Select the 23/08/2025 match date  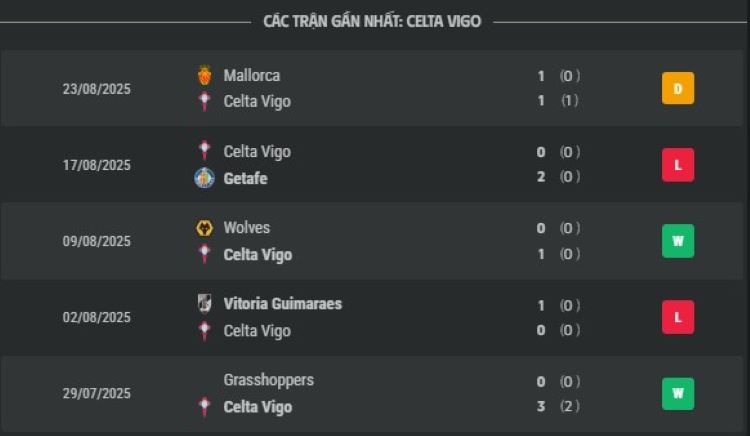coord(97,89)
